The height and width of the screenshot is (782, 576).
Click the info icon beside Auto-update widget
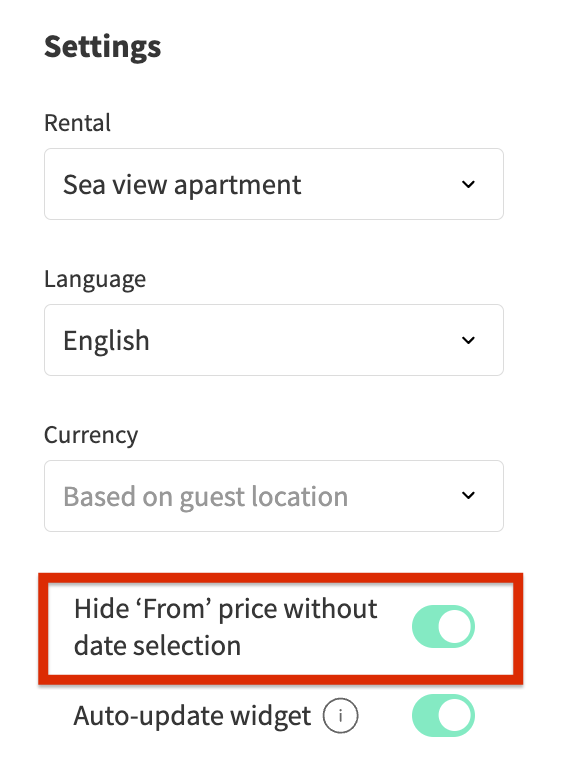(x=340, y=716)
